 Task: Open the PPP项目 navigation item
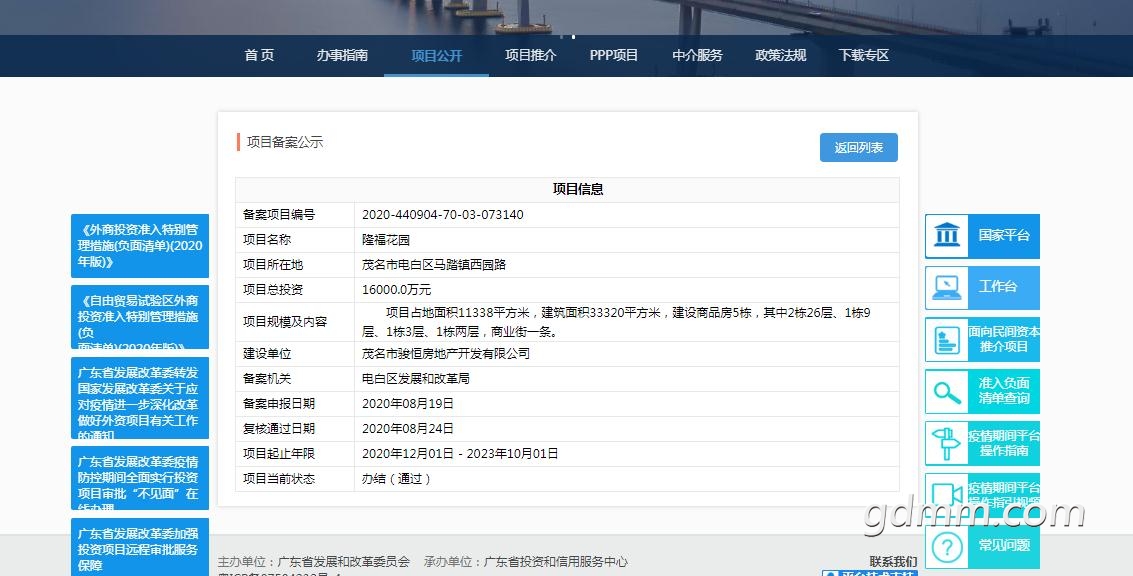[x=613, y=55]
